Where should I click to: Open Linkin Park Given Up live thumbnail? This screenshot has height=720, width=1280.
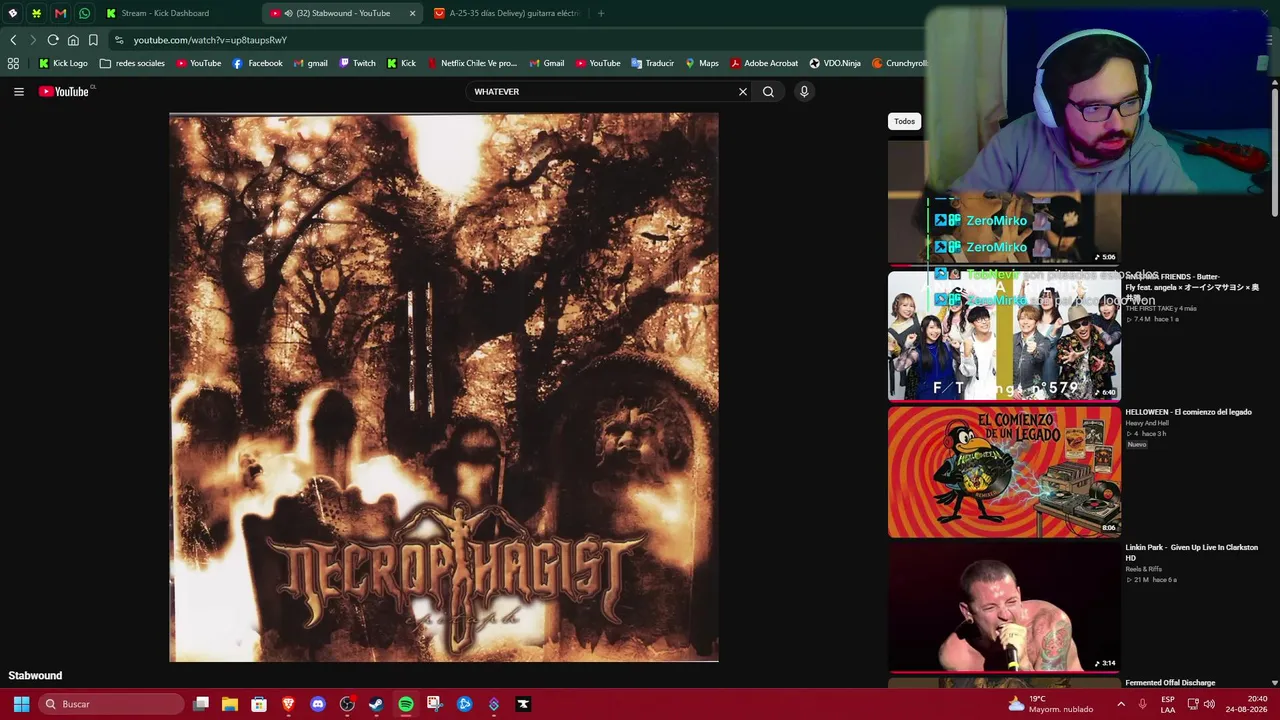[x=1004, y=607]
